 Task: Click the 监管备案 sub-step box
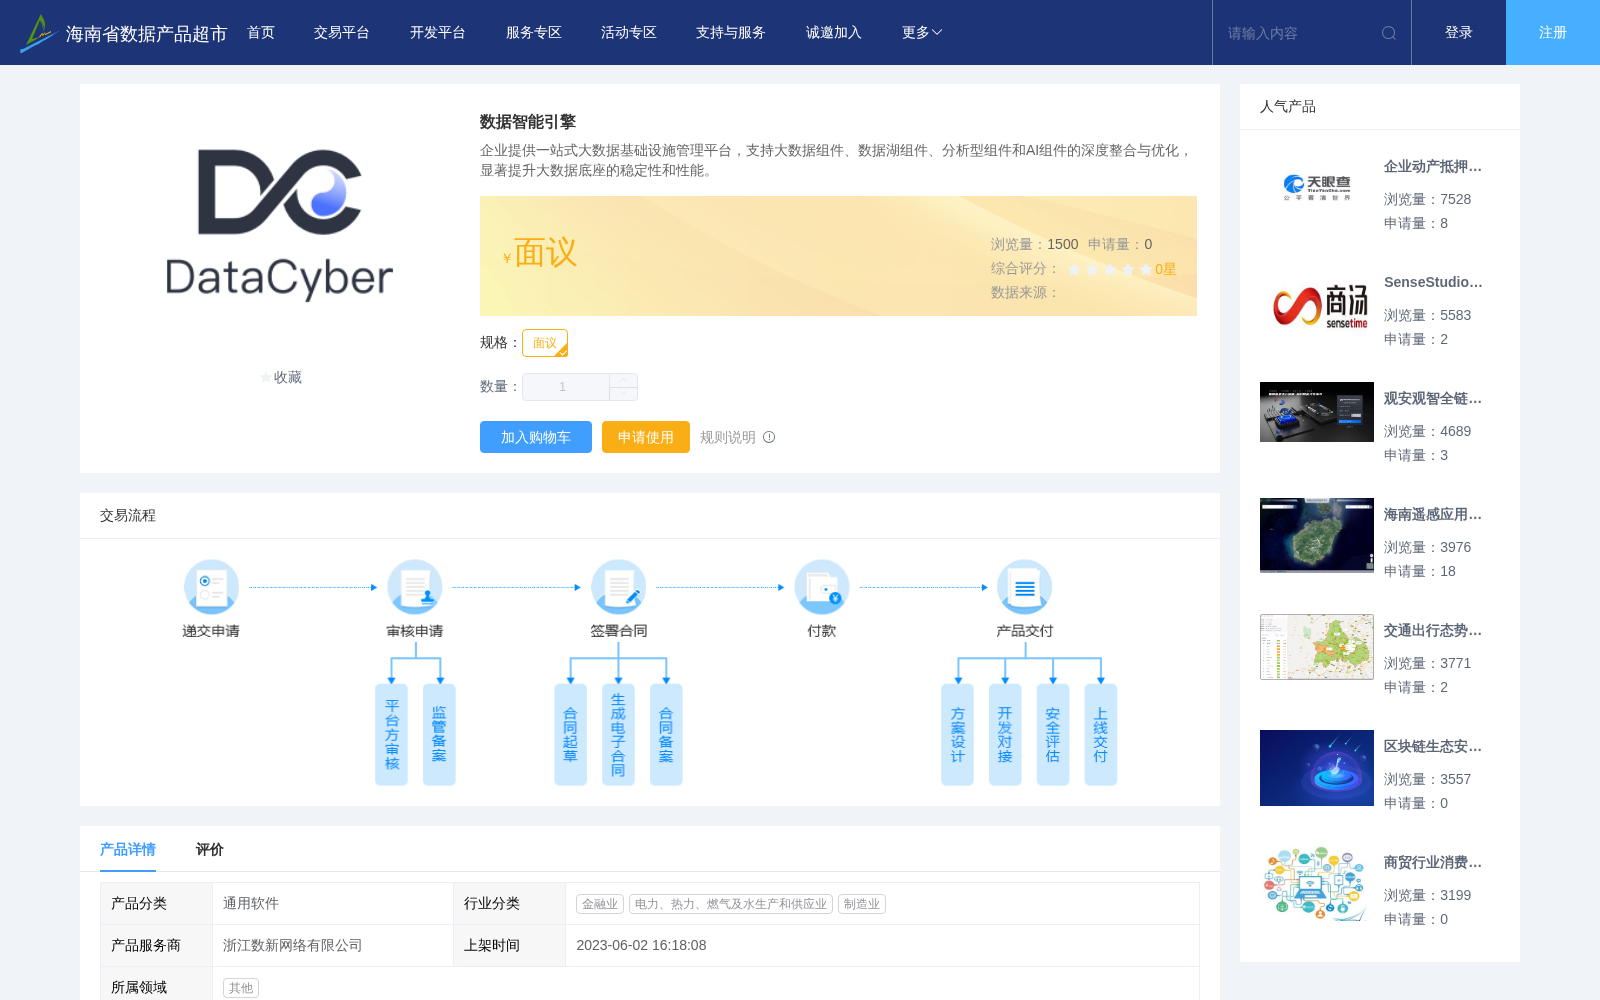tap(439, 735)
